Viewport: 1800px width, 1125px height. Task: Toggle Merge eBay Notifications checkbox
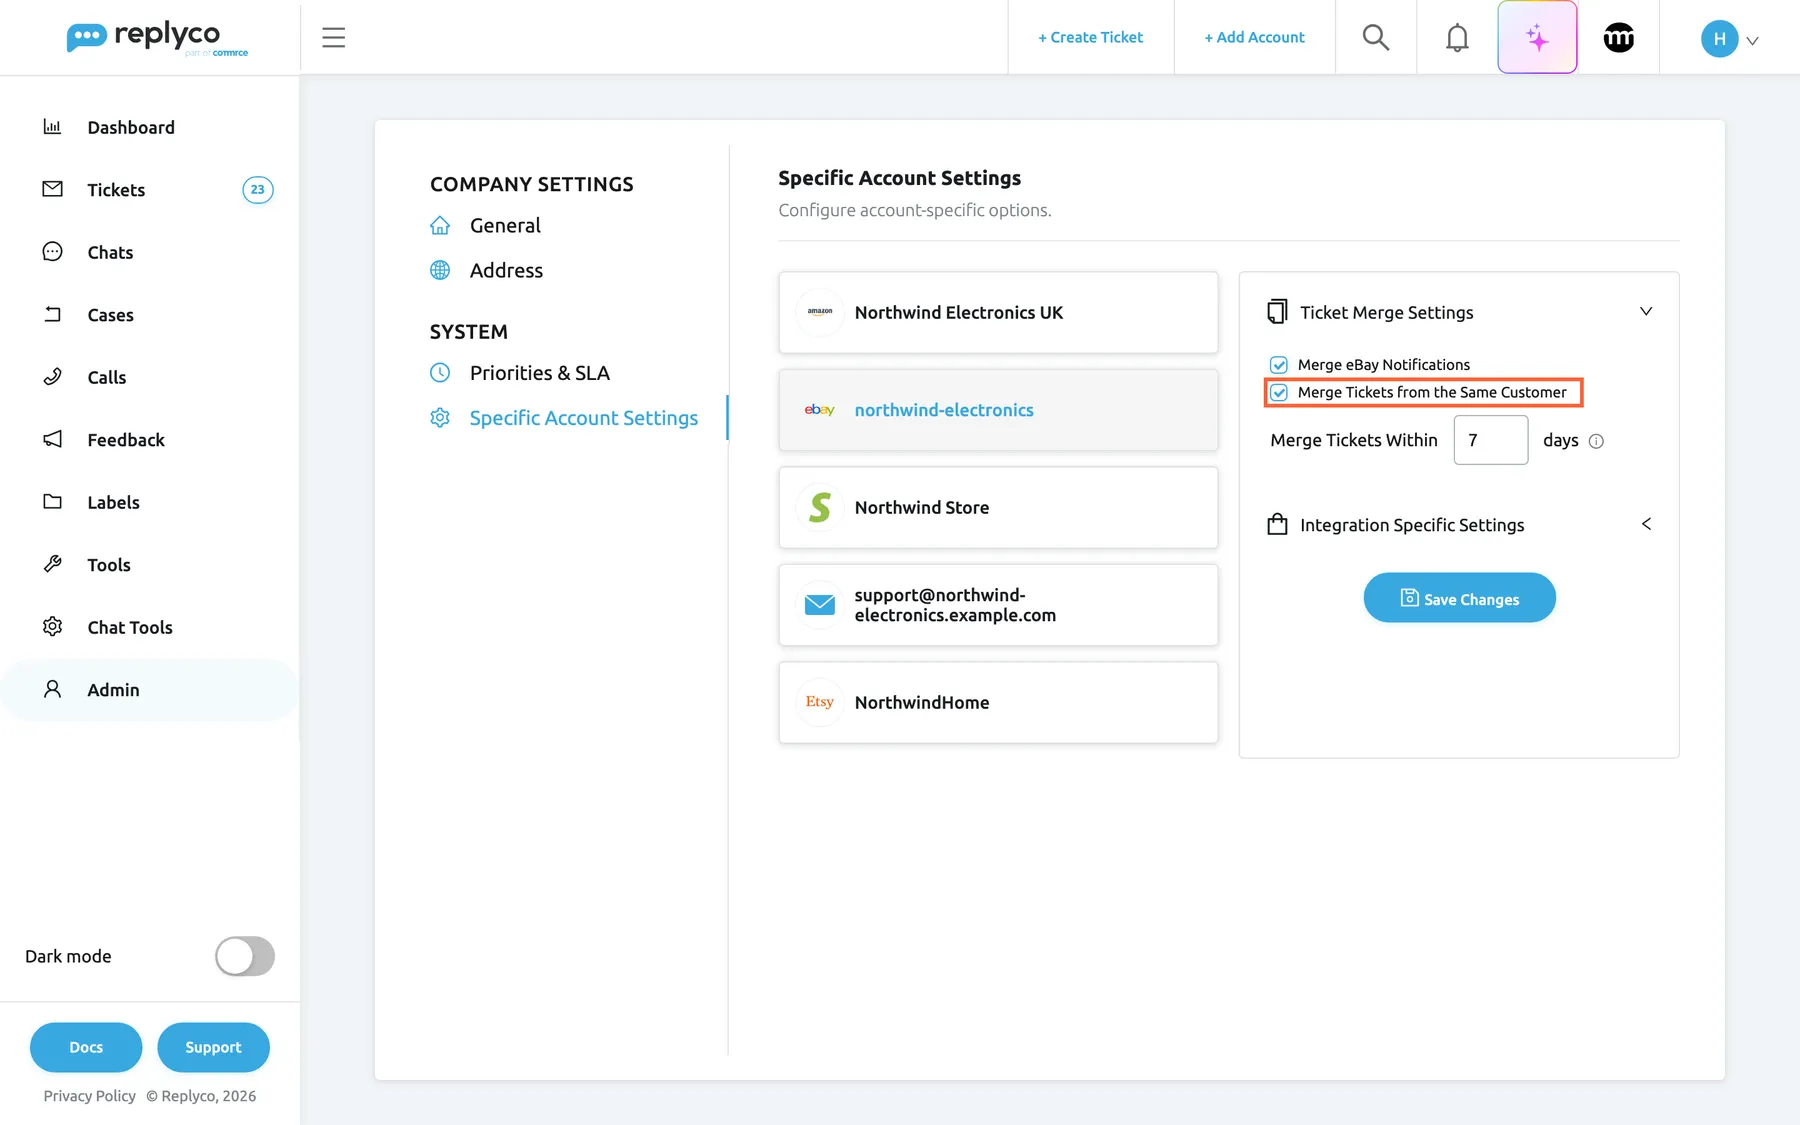1279,365
